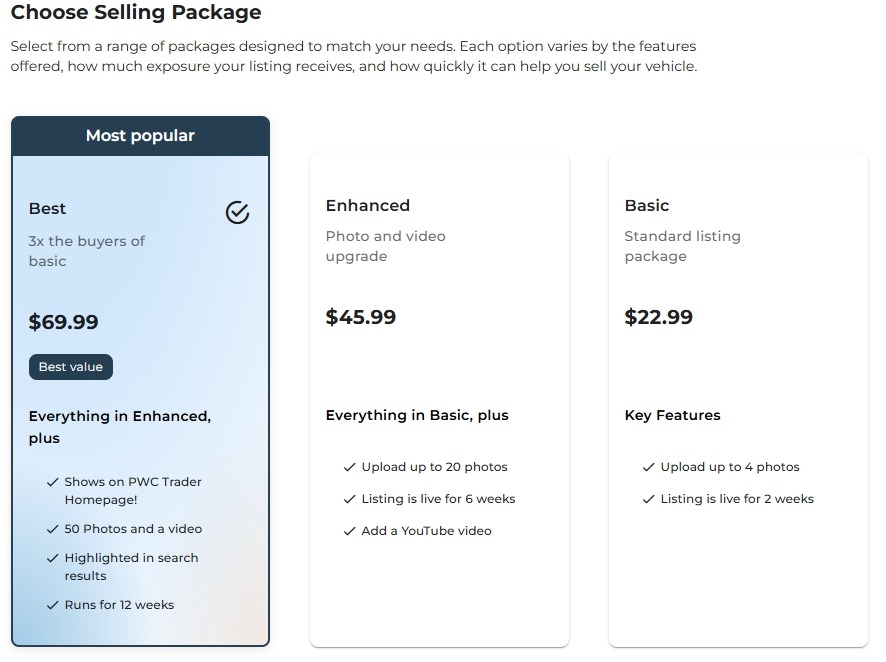Click the $69.99 Best price
This screenshot has width=886, height=662.
[63, 322]
